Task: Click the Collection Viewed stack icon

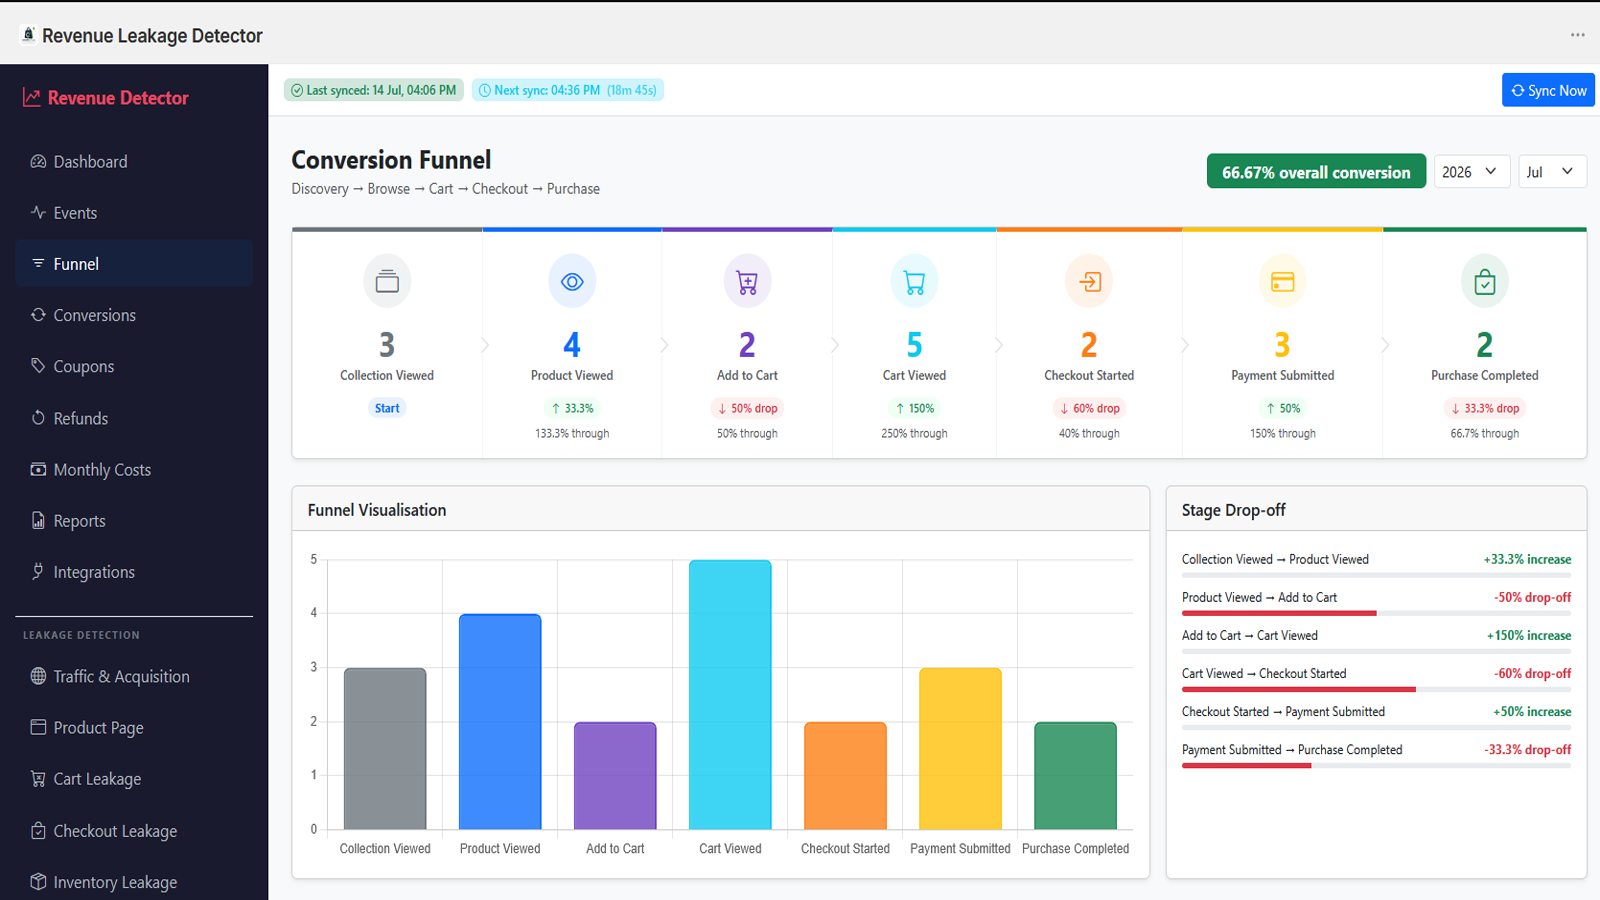Action: [387, 282]
